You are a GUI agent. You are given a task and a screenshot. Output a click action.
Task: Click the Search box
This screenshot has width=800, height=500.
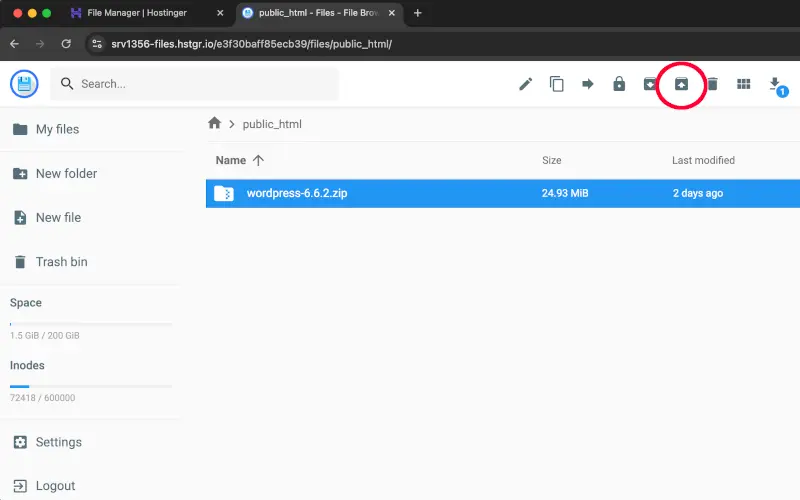pyautogui.click(x=194, y=84)
